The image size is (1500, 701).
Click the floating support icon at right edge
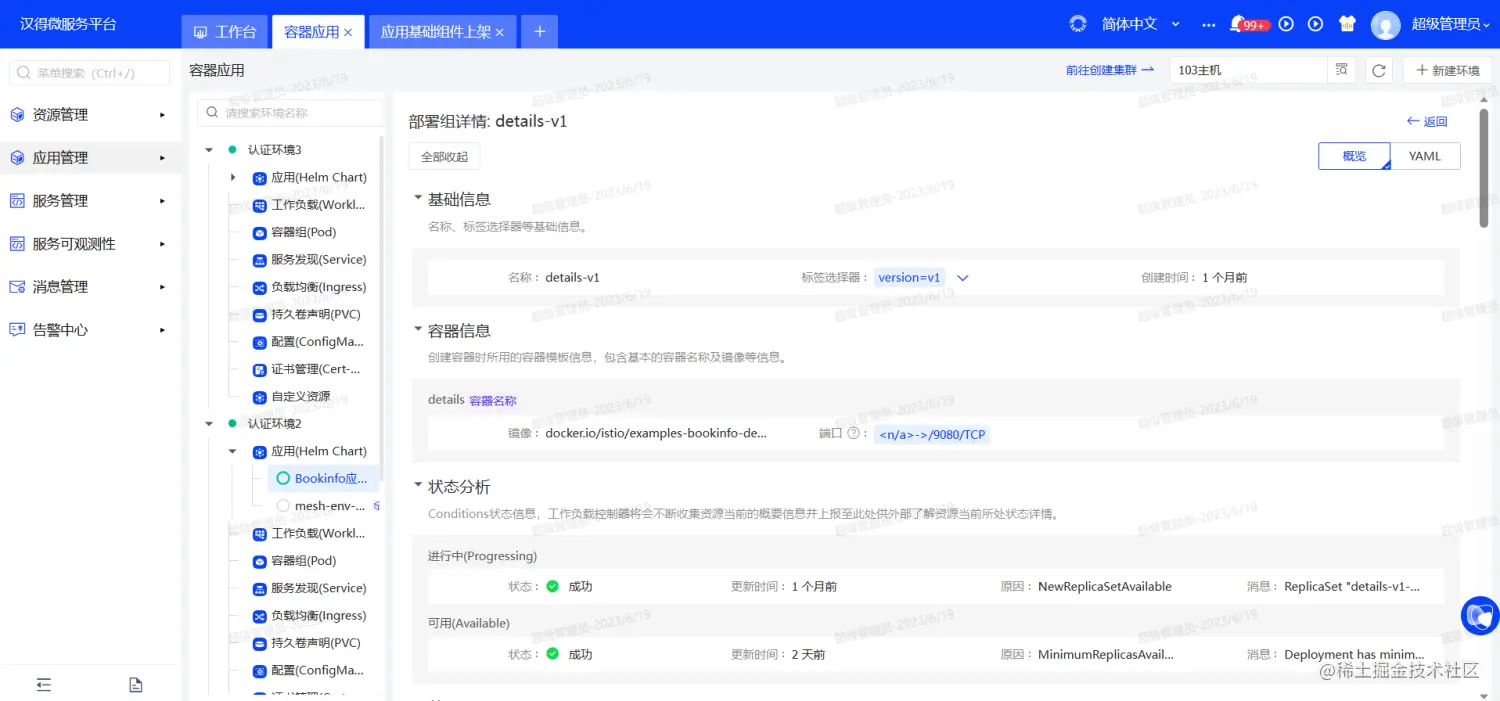1480,616
